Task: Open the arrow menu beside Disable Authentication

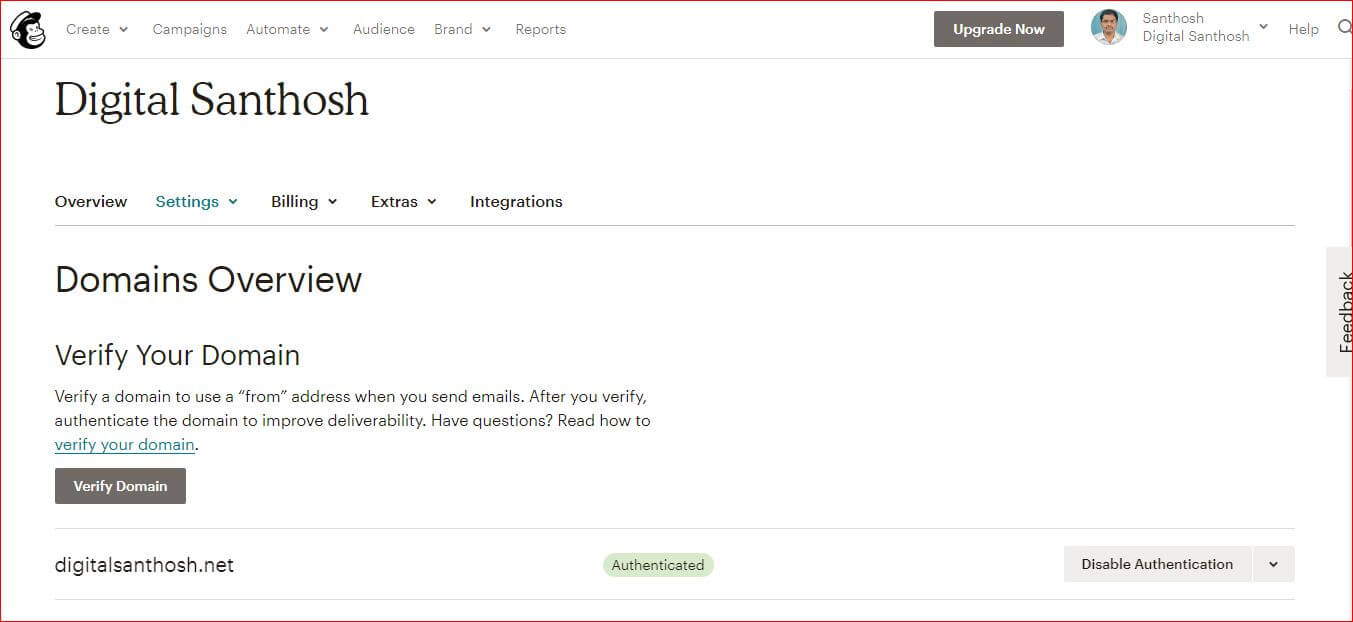Action: pos(1273,564)
